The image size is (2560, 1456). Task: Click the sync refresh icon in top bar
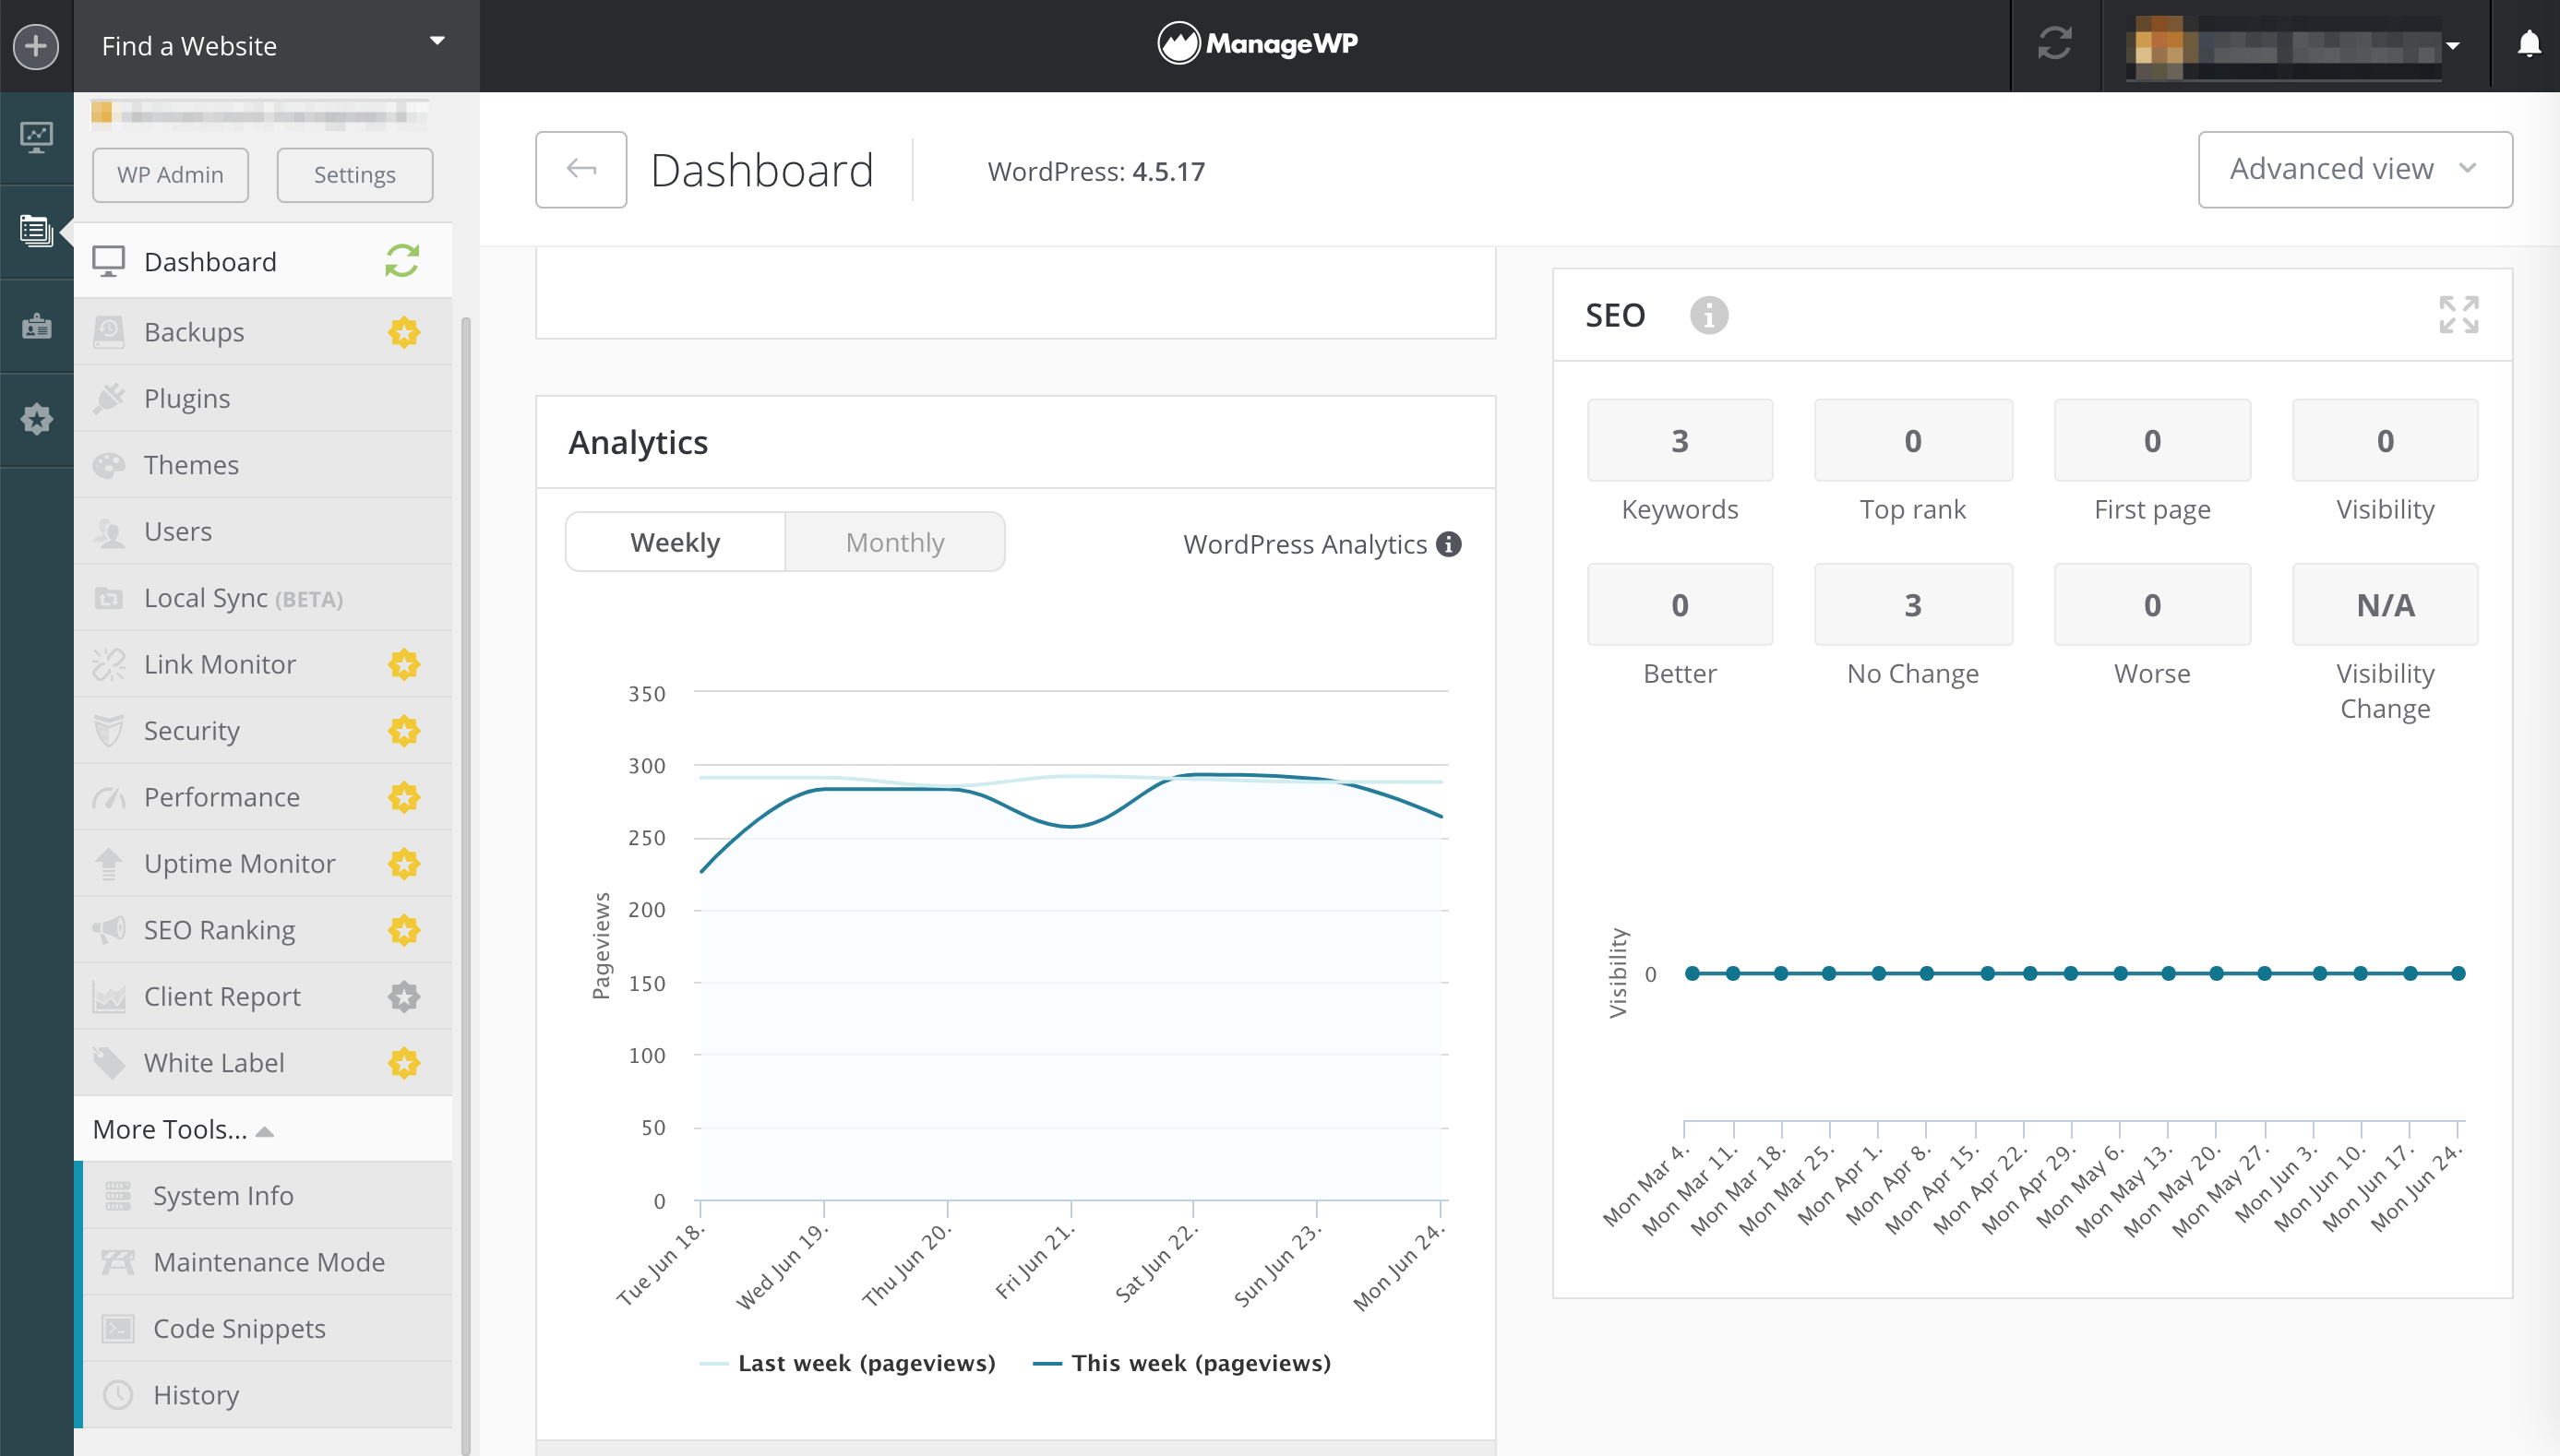click(x=2055, y=44)
